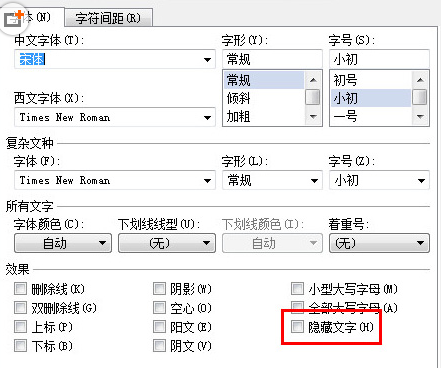Toggle the 阴影(W) effect checkbox

pos(159,289)
